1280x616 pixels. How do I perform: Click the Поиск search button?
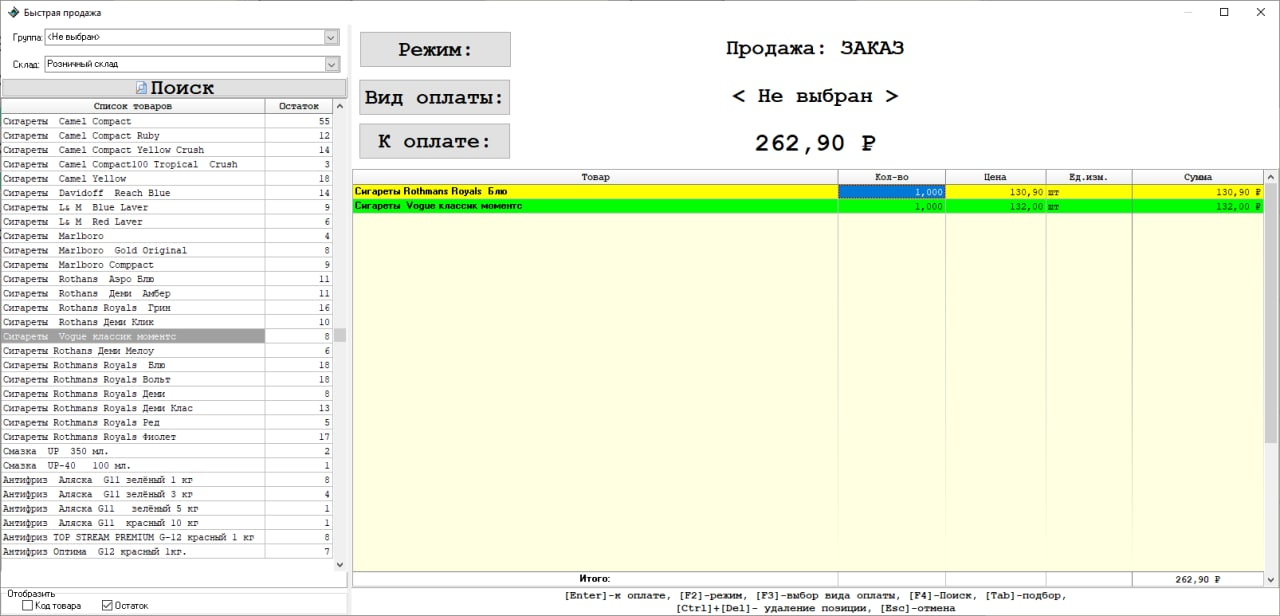tap(174, 88)
